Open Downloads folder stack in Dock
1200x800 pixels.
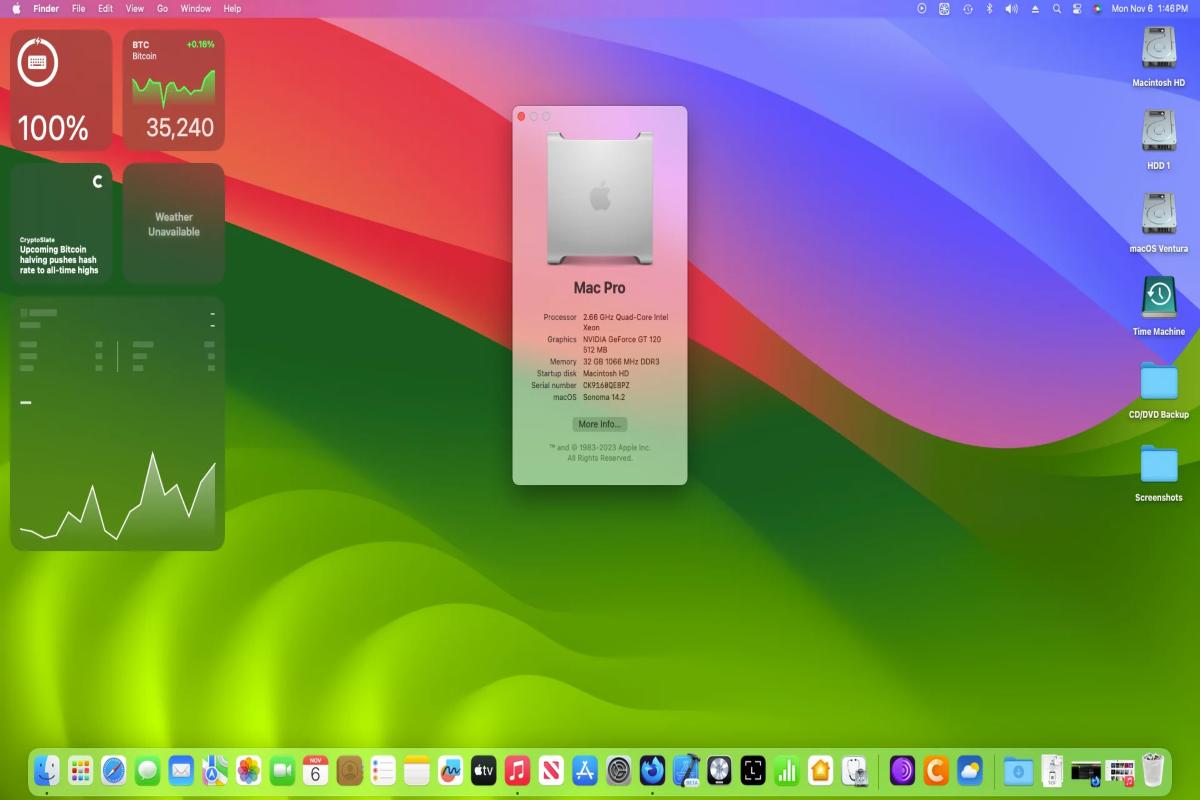coord(1018,771)
